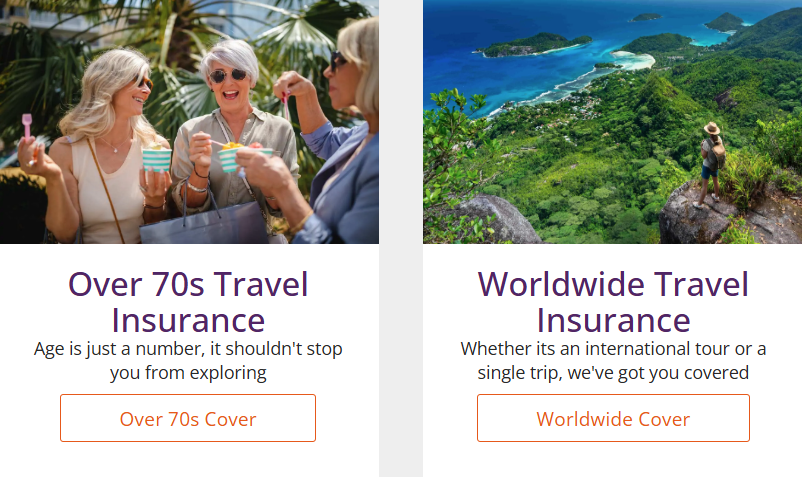The image size is (802, 477).
Task: Click the long narrow island in the sea
Action: (x=534, y=45)
